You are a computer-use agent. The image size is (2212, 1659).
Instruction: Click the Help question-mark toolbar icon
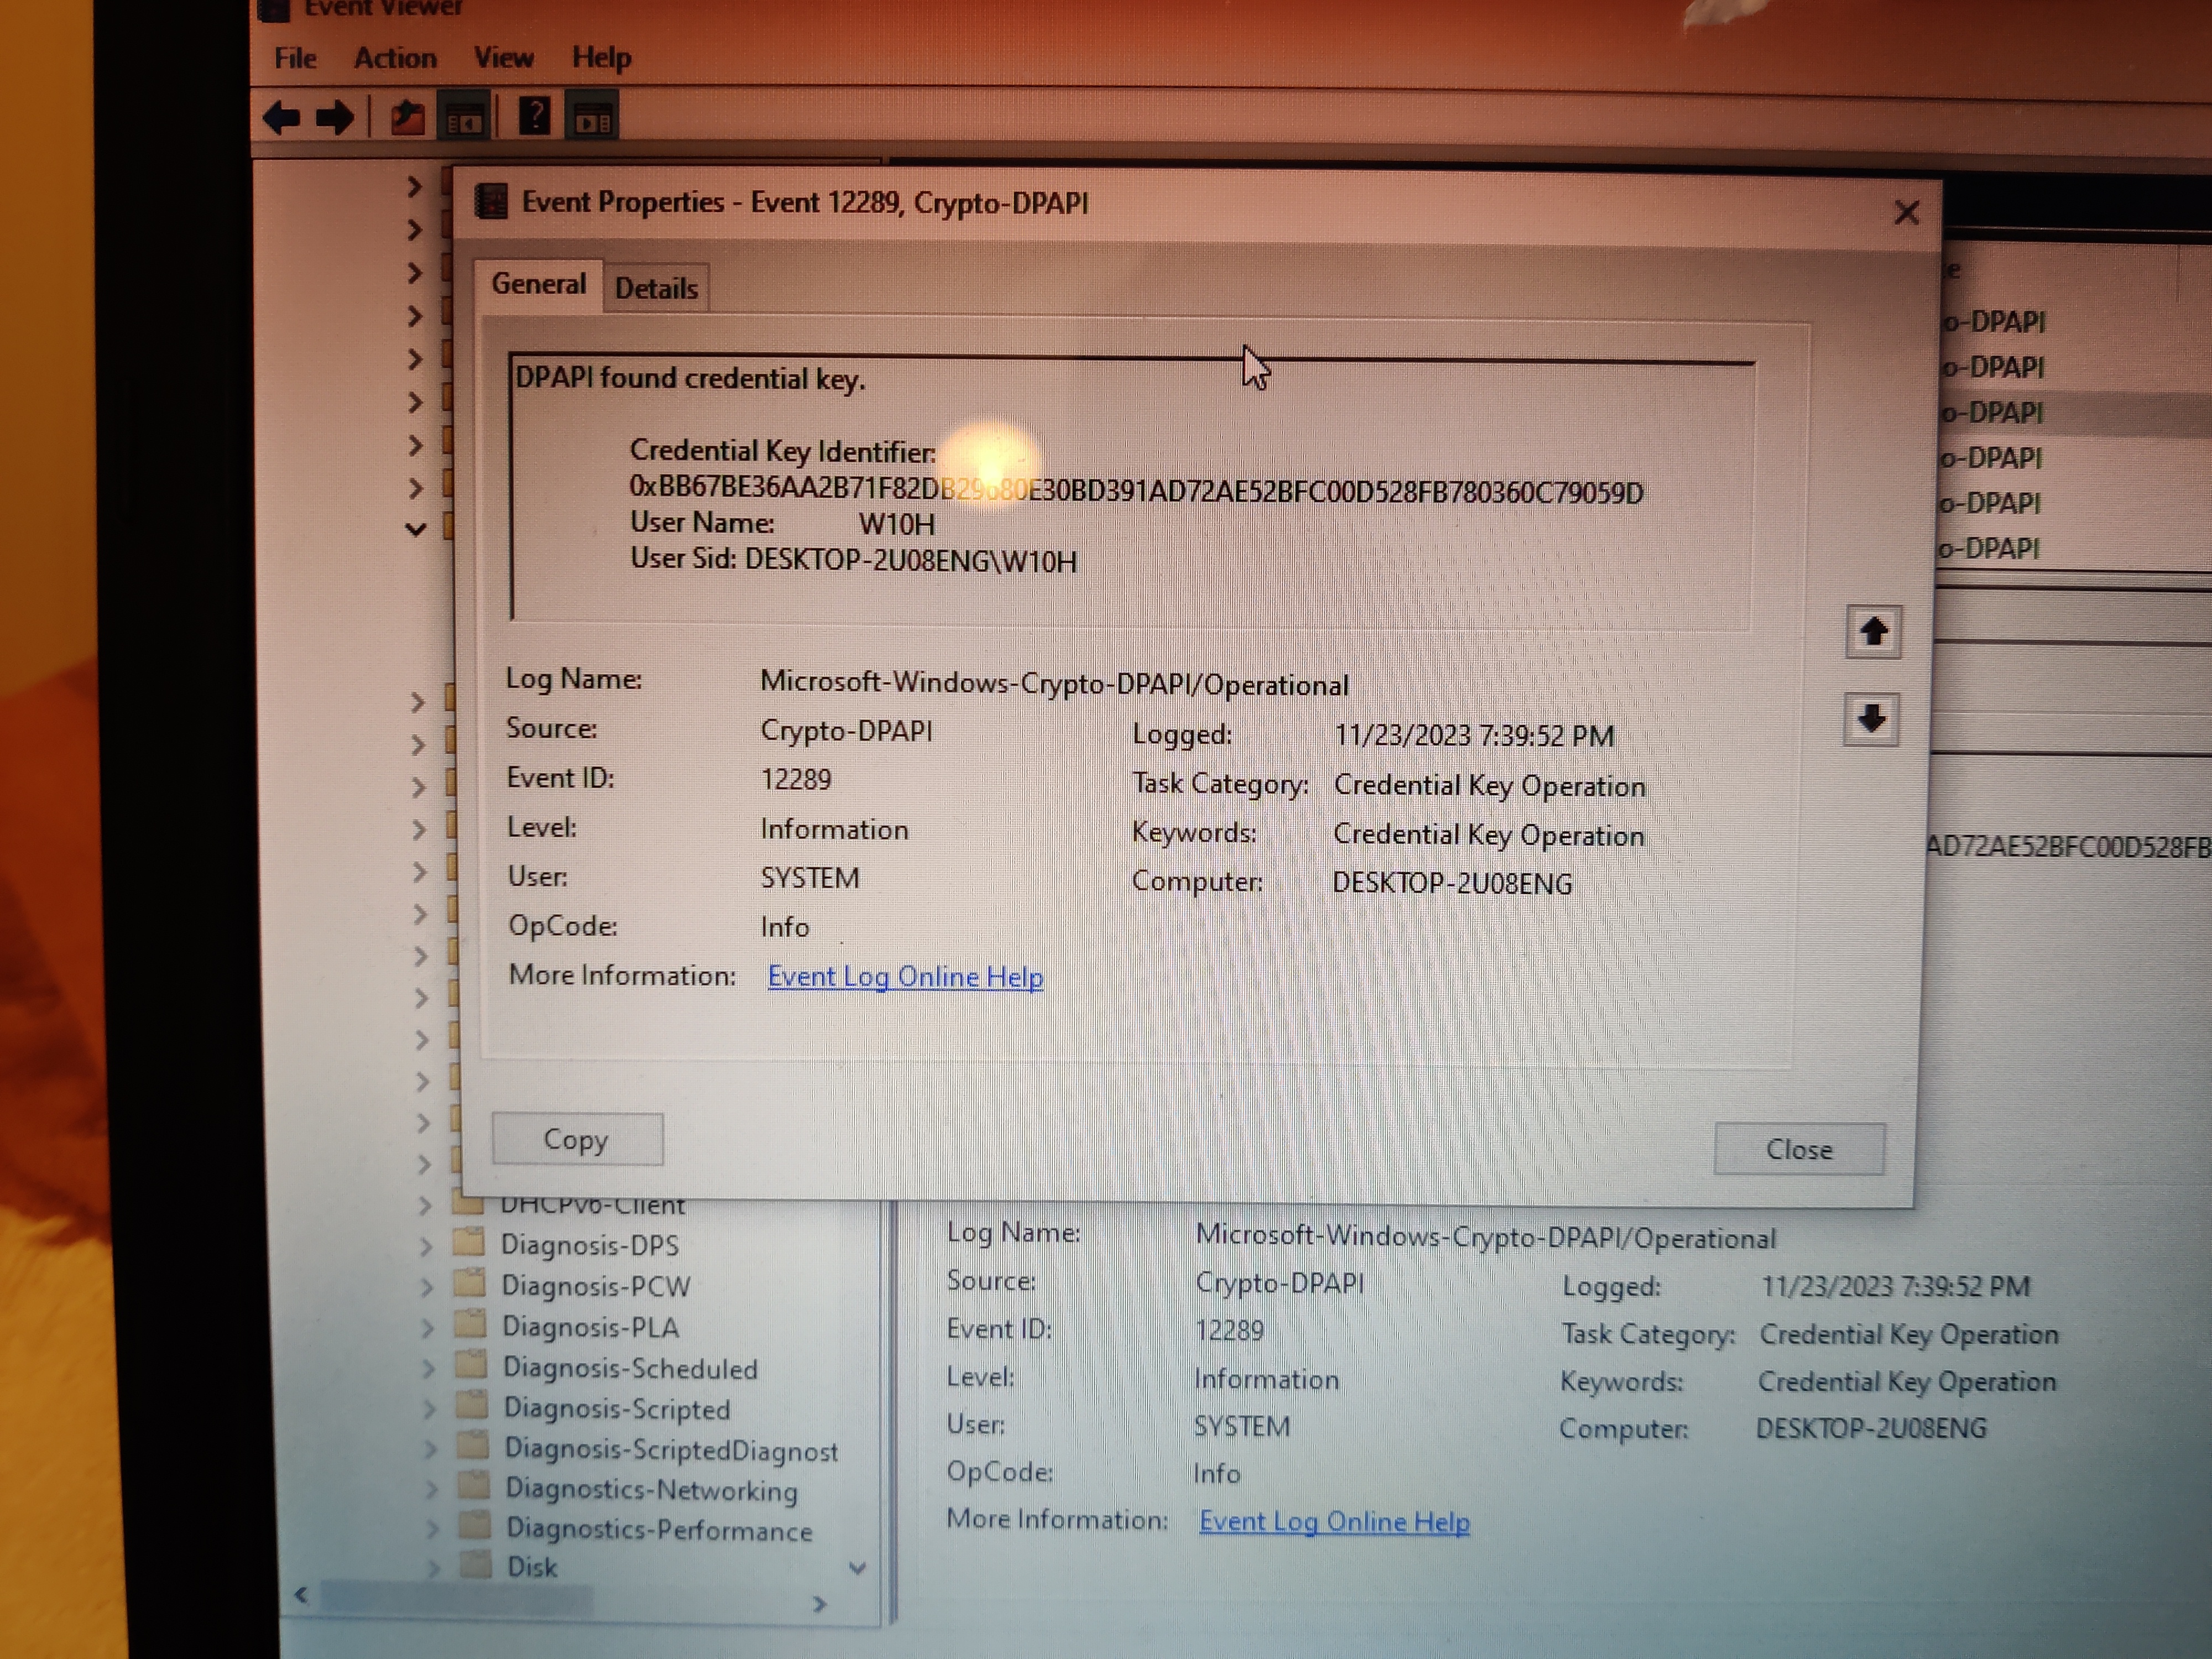(x=535, y=116)
